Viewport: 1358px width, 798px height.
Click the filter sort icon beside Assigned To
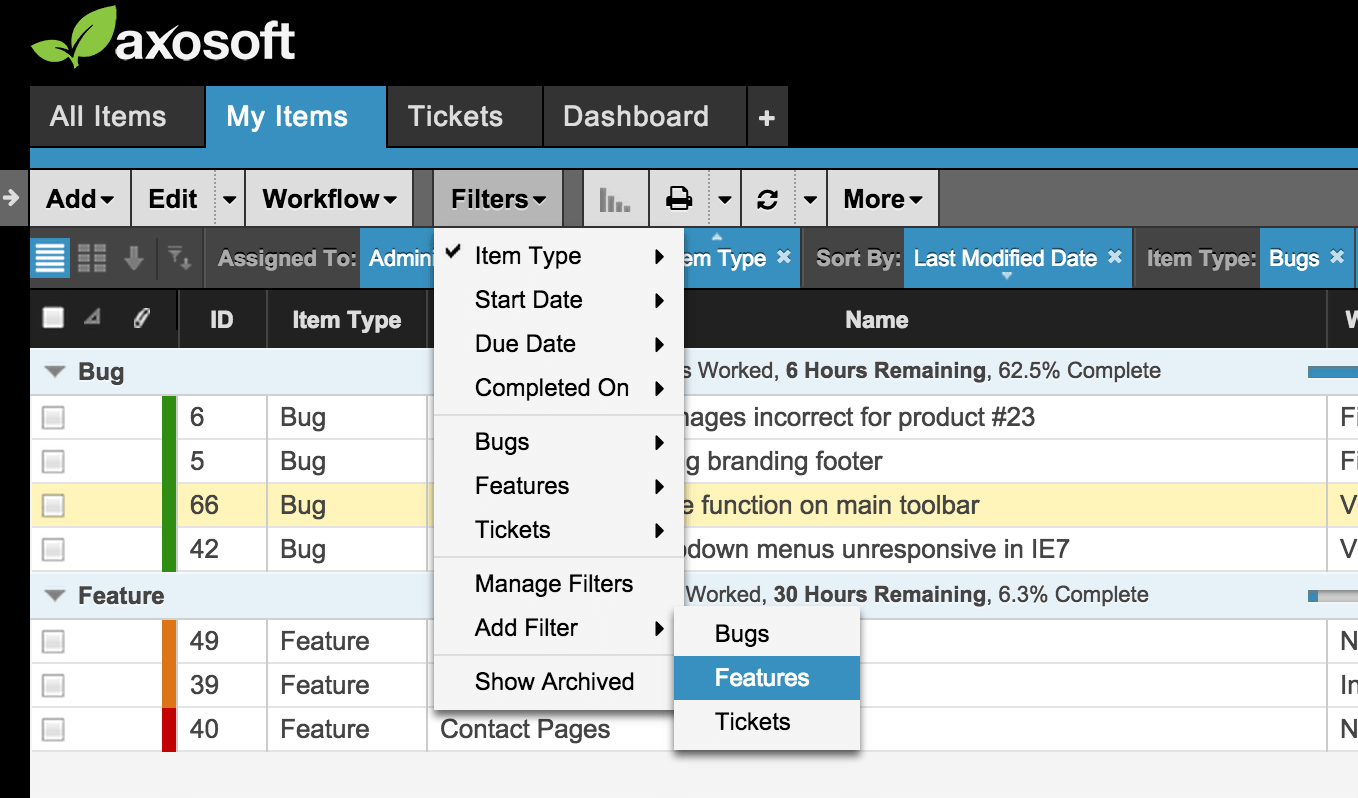point(179,258)
